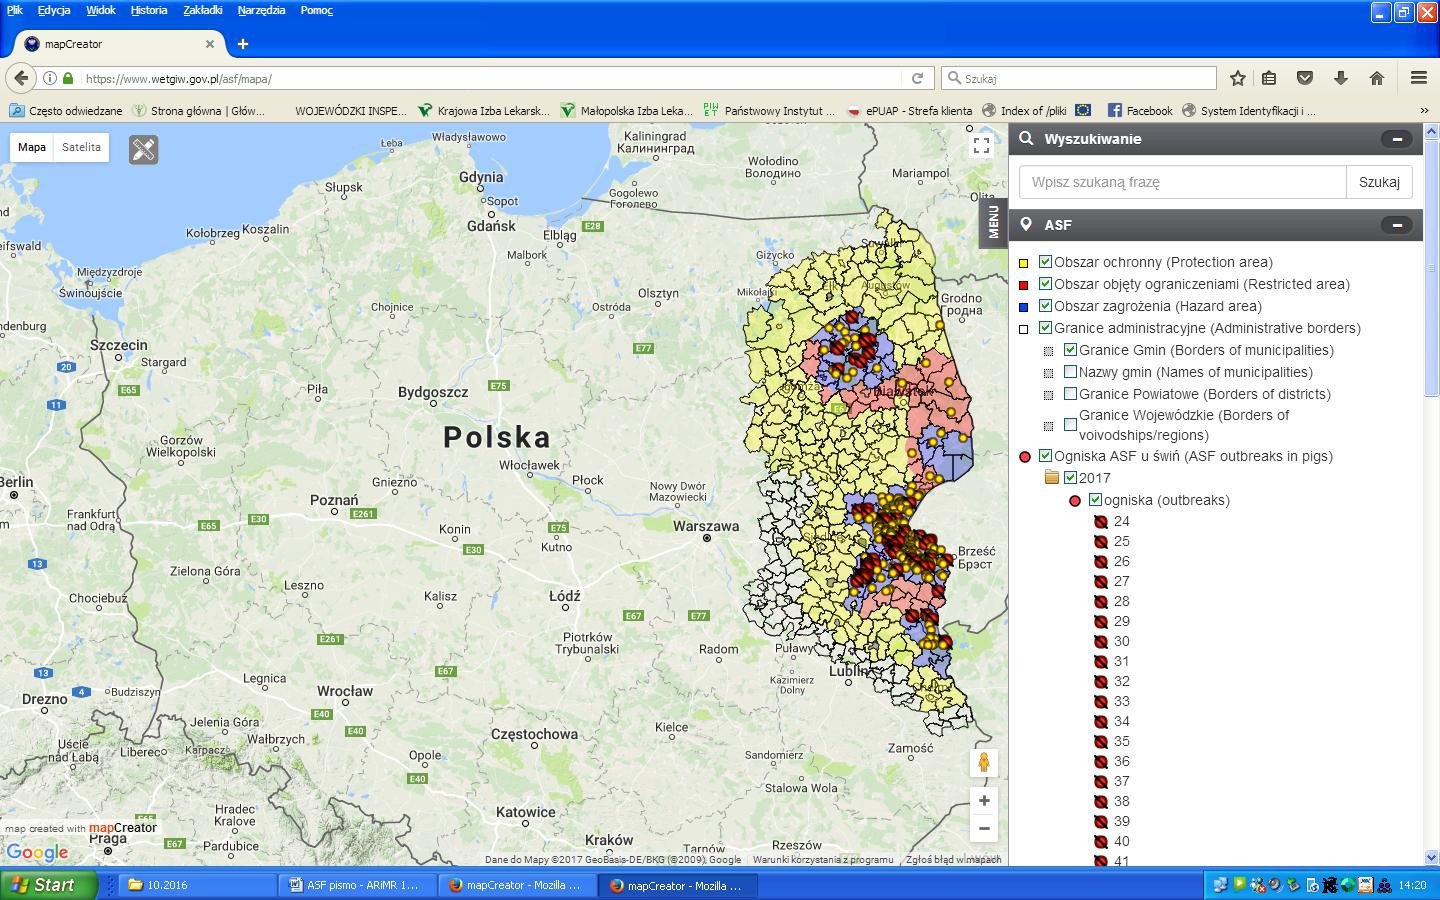This screenshot has width=1440, height=900.
Task: Uncheck Obszar ochronny (Protection area) layer
Action: 1045,262
